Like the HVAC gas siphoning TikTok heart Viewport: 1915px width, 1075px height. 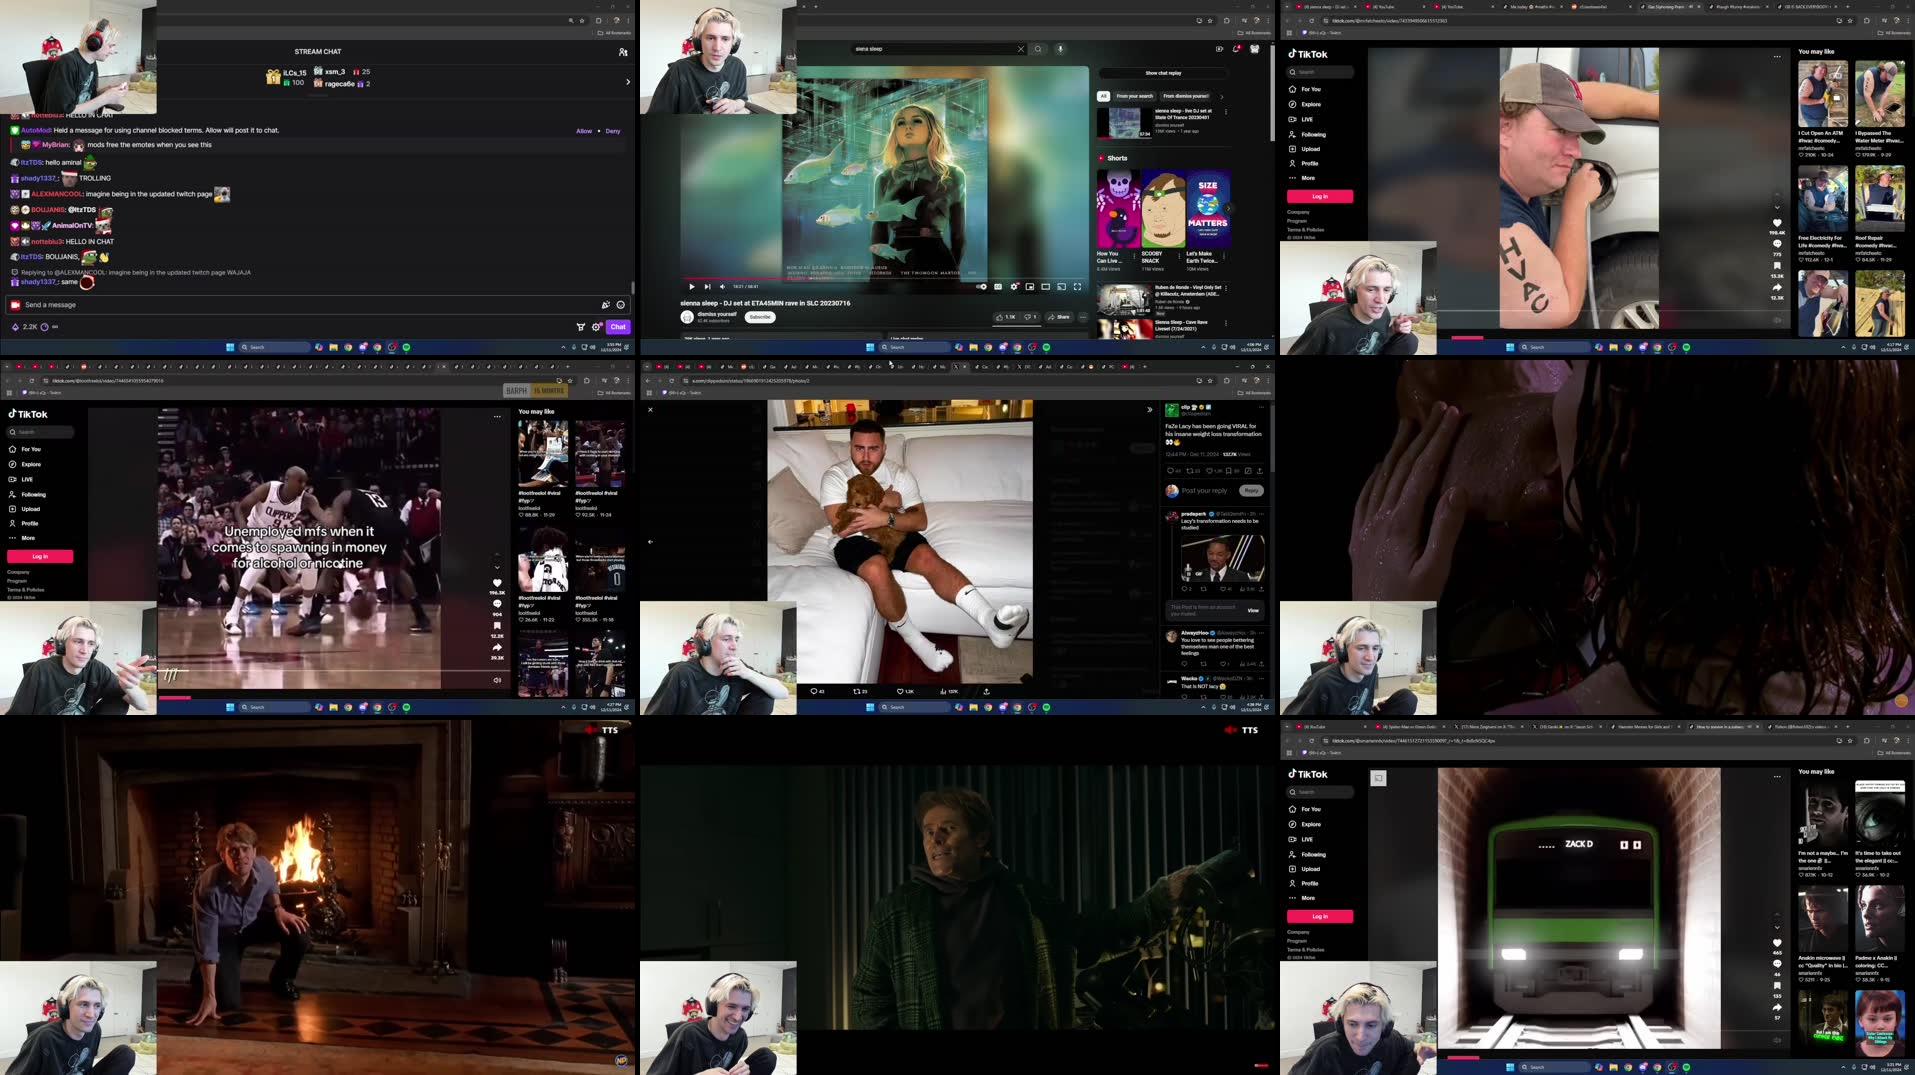coord(1777,223)
